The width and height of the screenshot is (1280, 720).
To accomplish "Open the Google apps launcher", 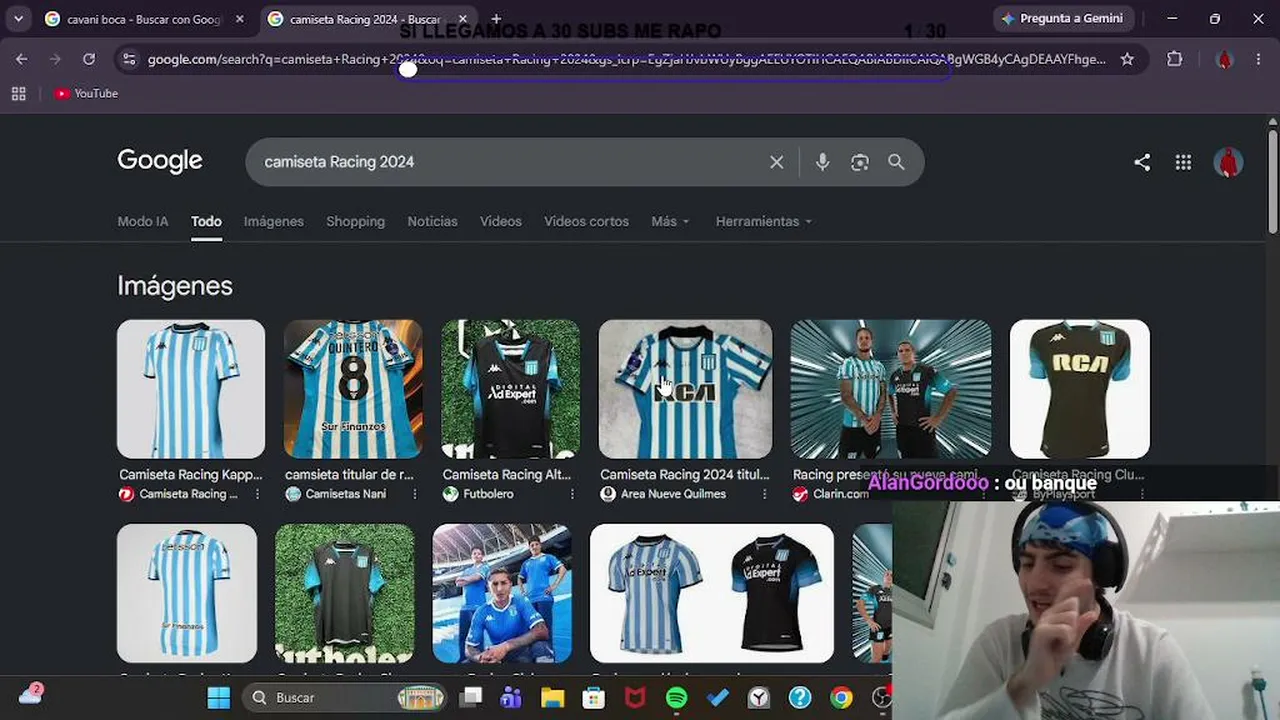I will pos(1183,162).
